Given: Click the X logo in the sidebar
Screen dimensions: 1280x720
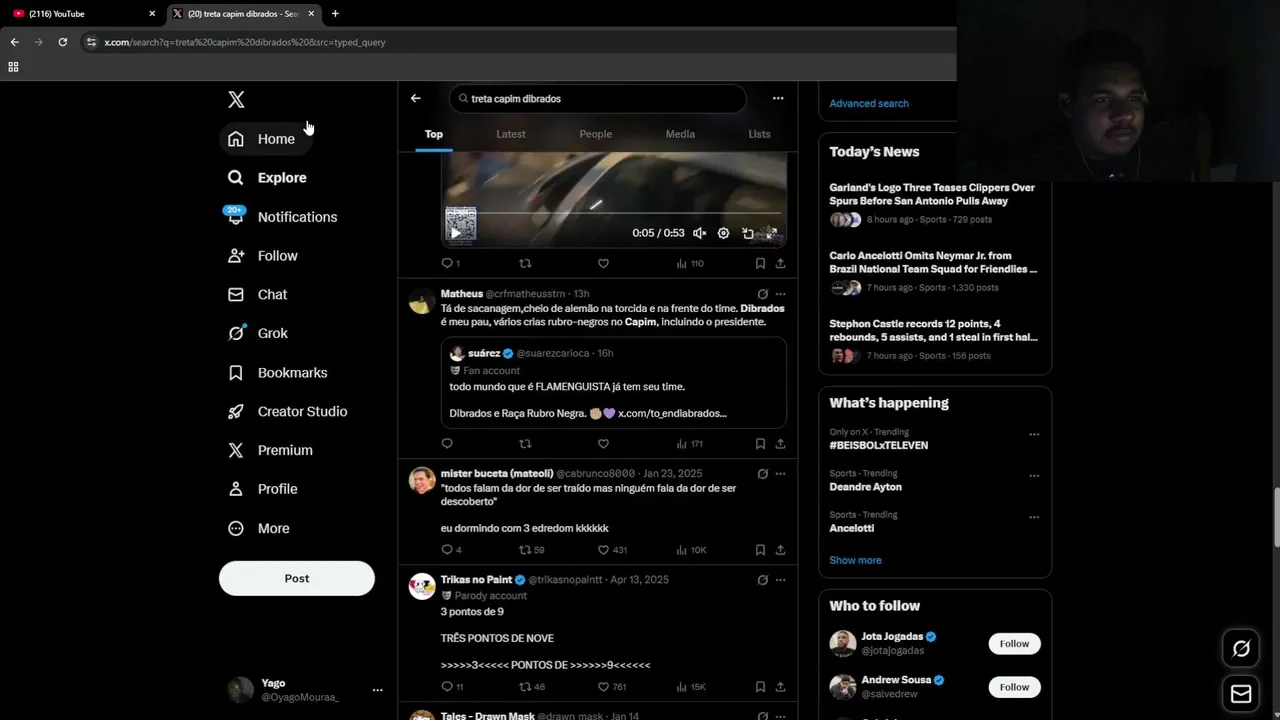Looking at the screenshot, I should point(236,99).
